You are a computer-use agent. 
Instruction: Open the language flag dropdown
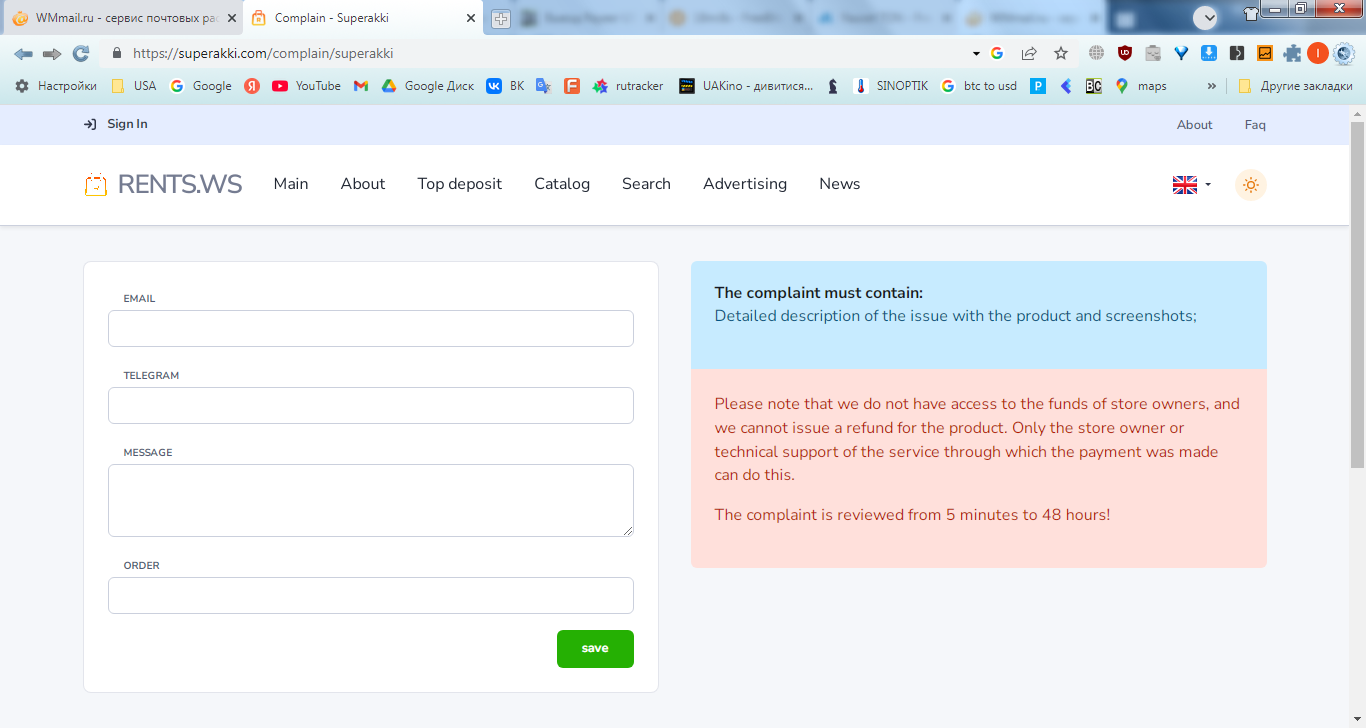coord(1192,185)
